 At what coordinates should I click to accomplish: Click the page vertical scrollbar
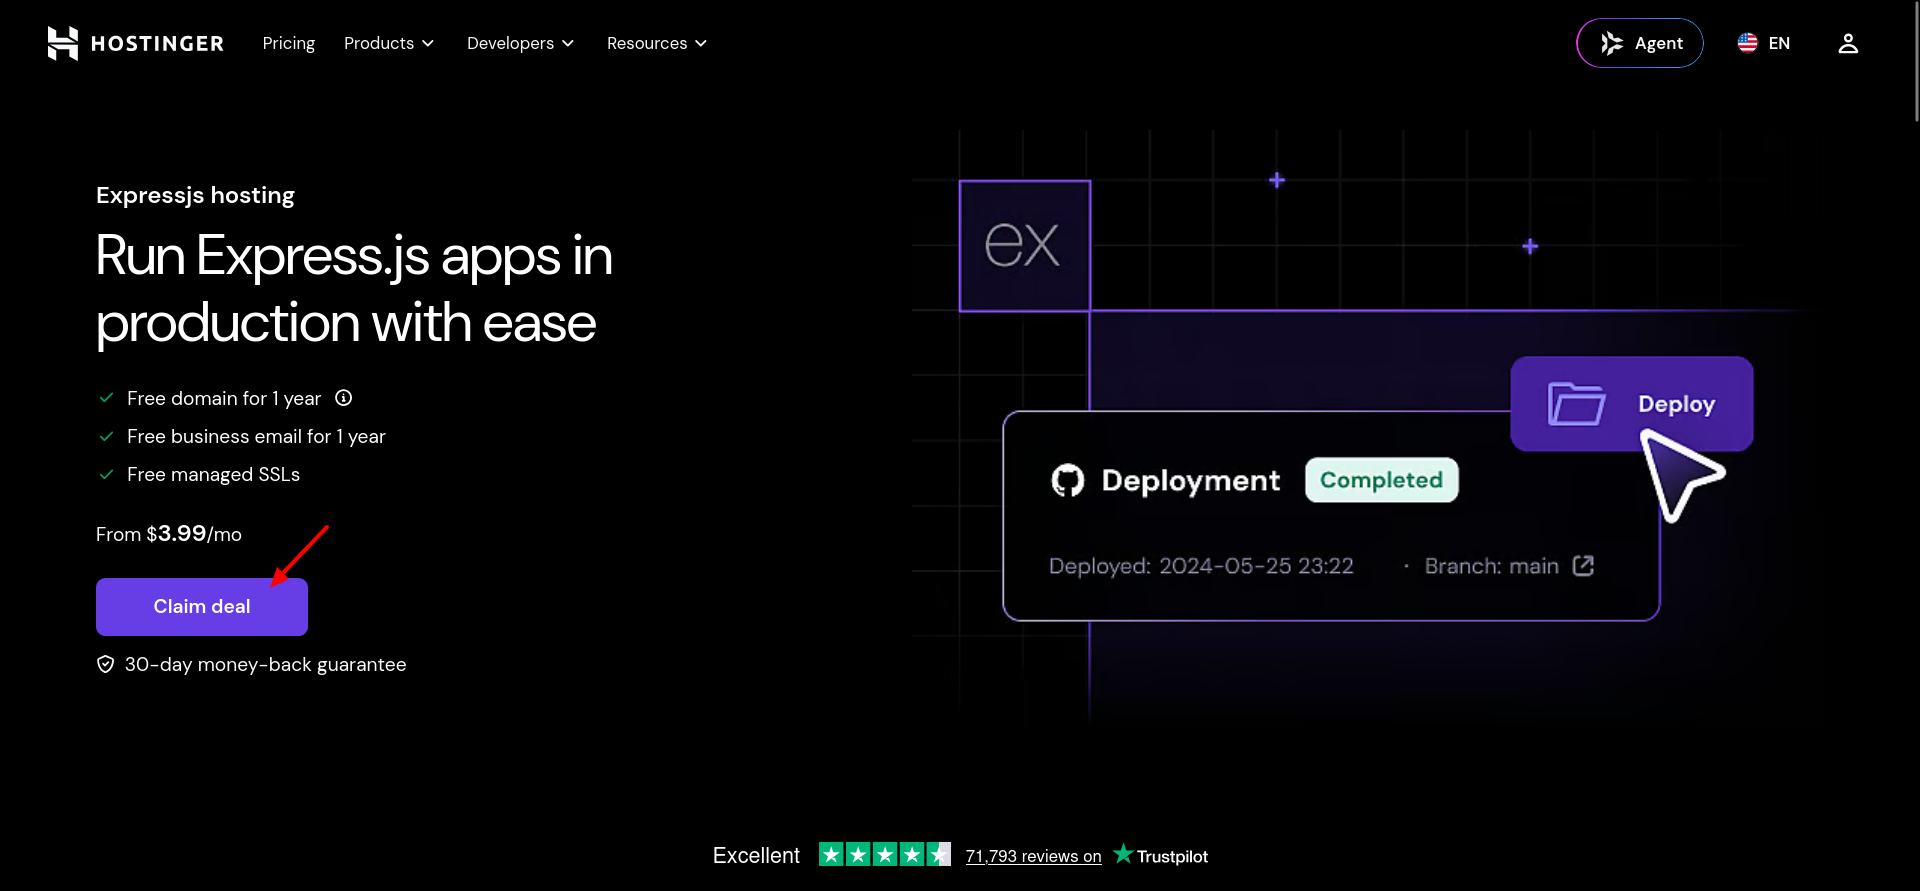[1915, 62]
